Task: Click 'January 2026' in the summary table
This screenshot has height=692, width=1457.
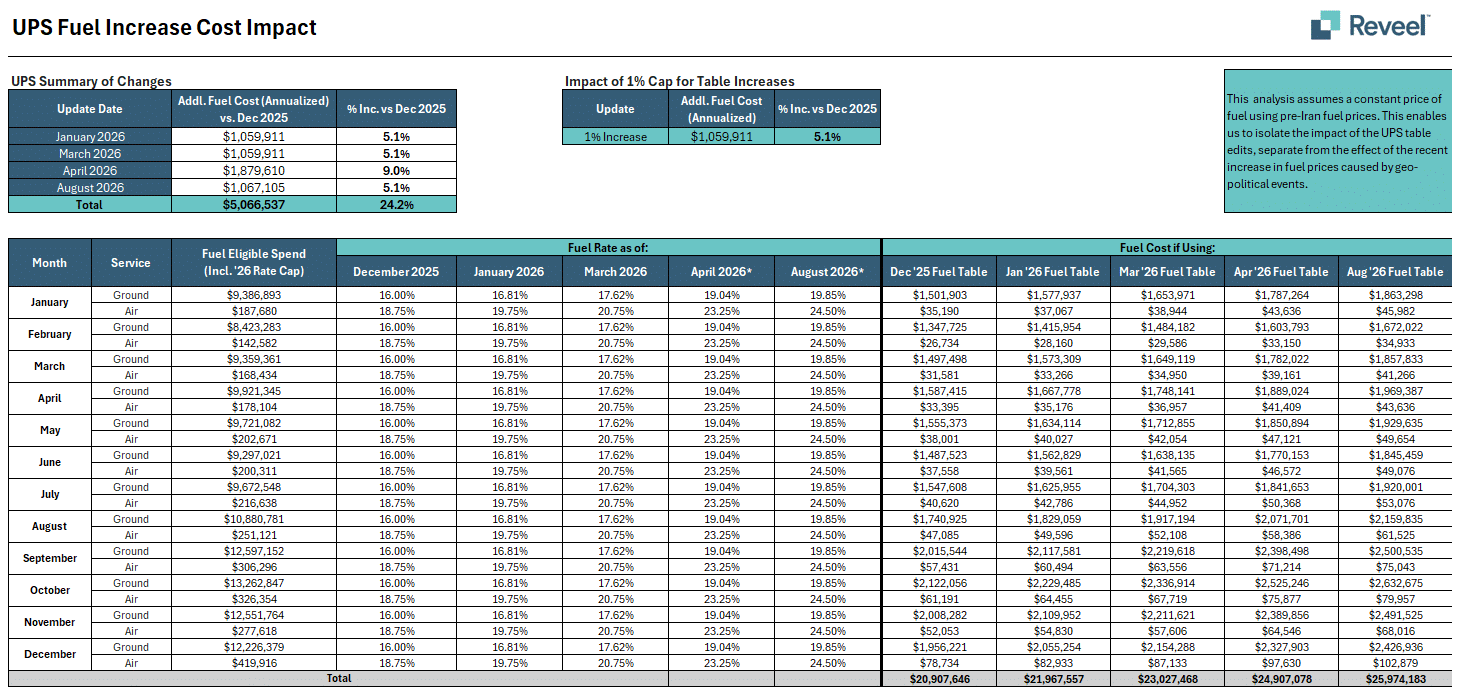Action: click(90, 137)
